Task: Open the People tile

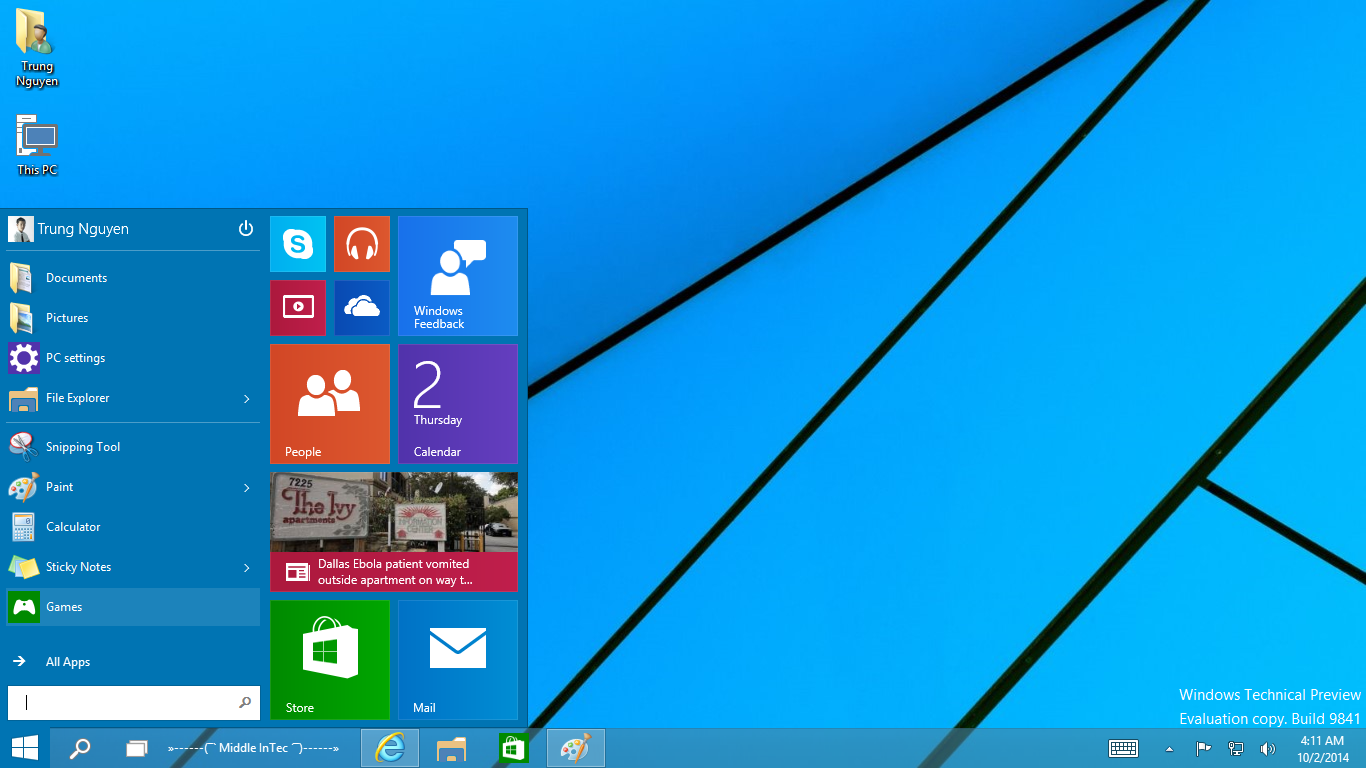Action: [x=330, y=404]
